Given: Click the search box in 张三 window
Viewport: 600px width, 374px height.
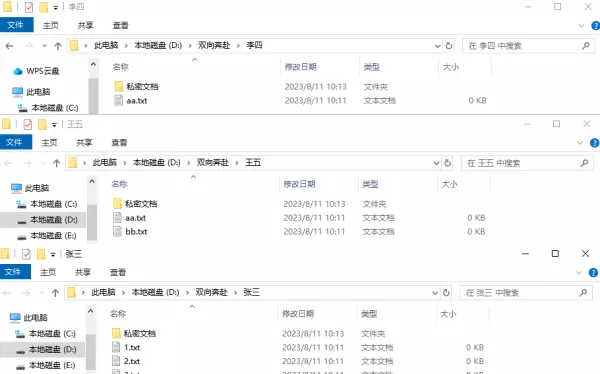Looking at the screenshot, I should [526, 293].
